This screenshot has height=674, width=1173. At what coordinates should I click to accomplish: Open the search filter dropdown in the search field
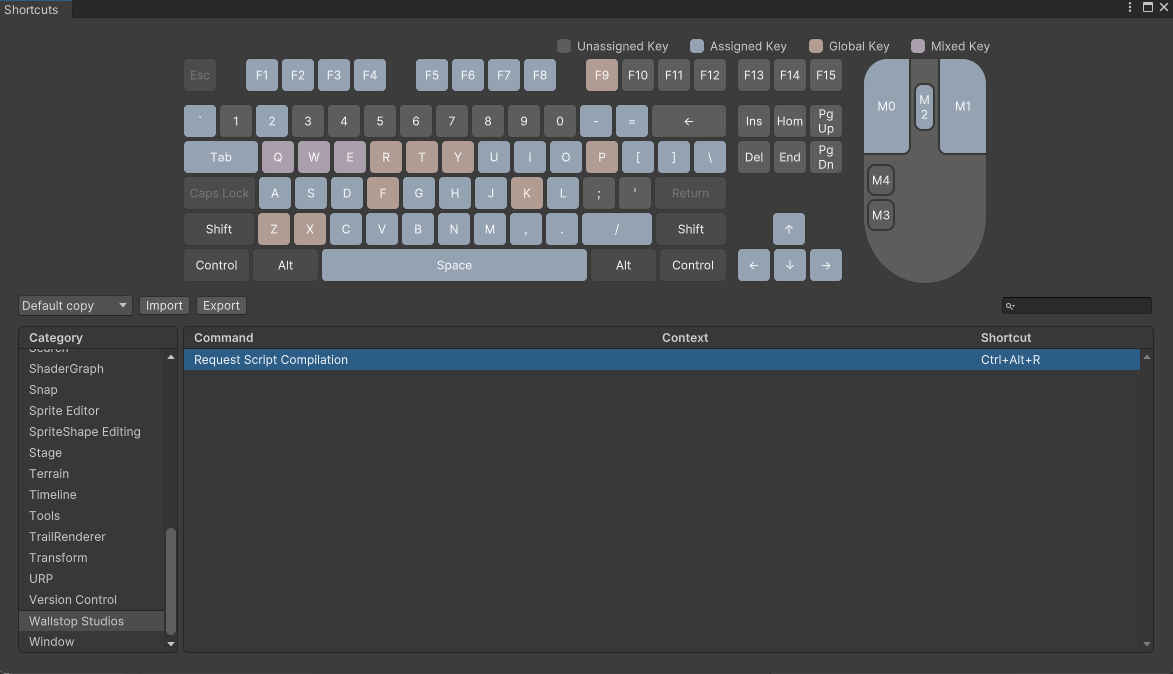tap(1012, 305)
